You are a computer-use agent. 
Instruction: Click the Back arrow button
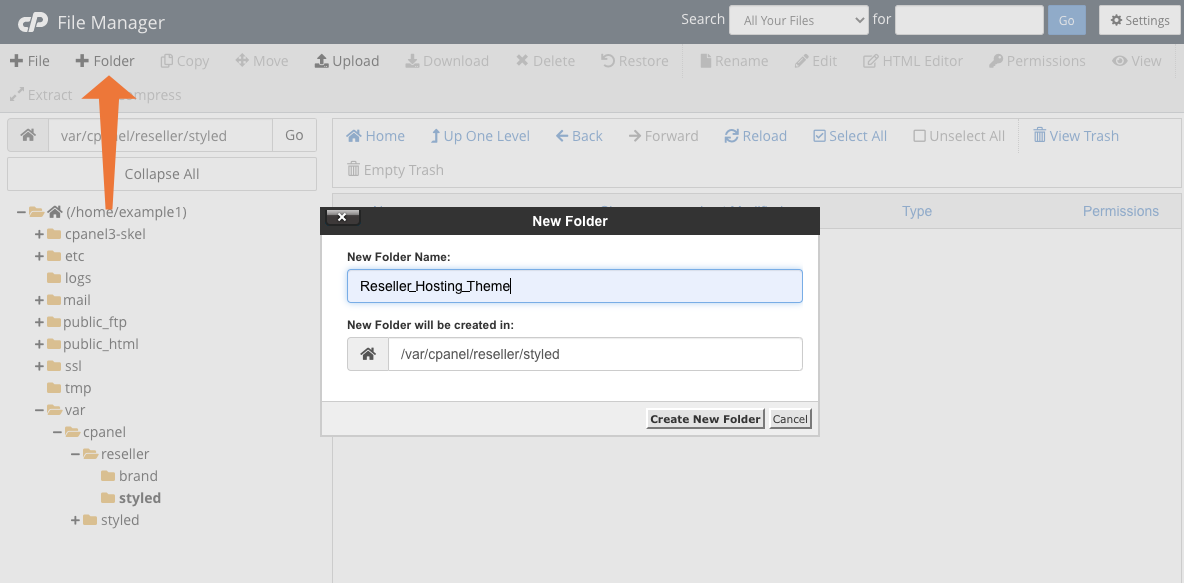563,136
